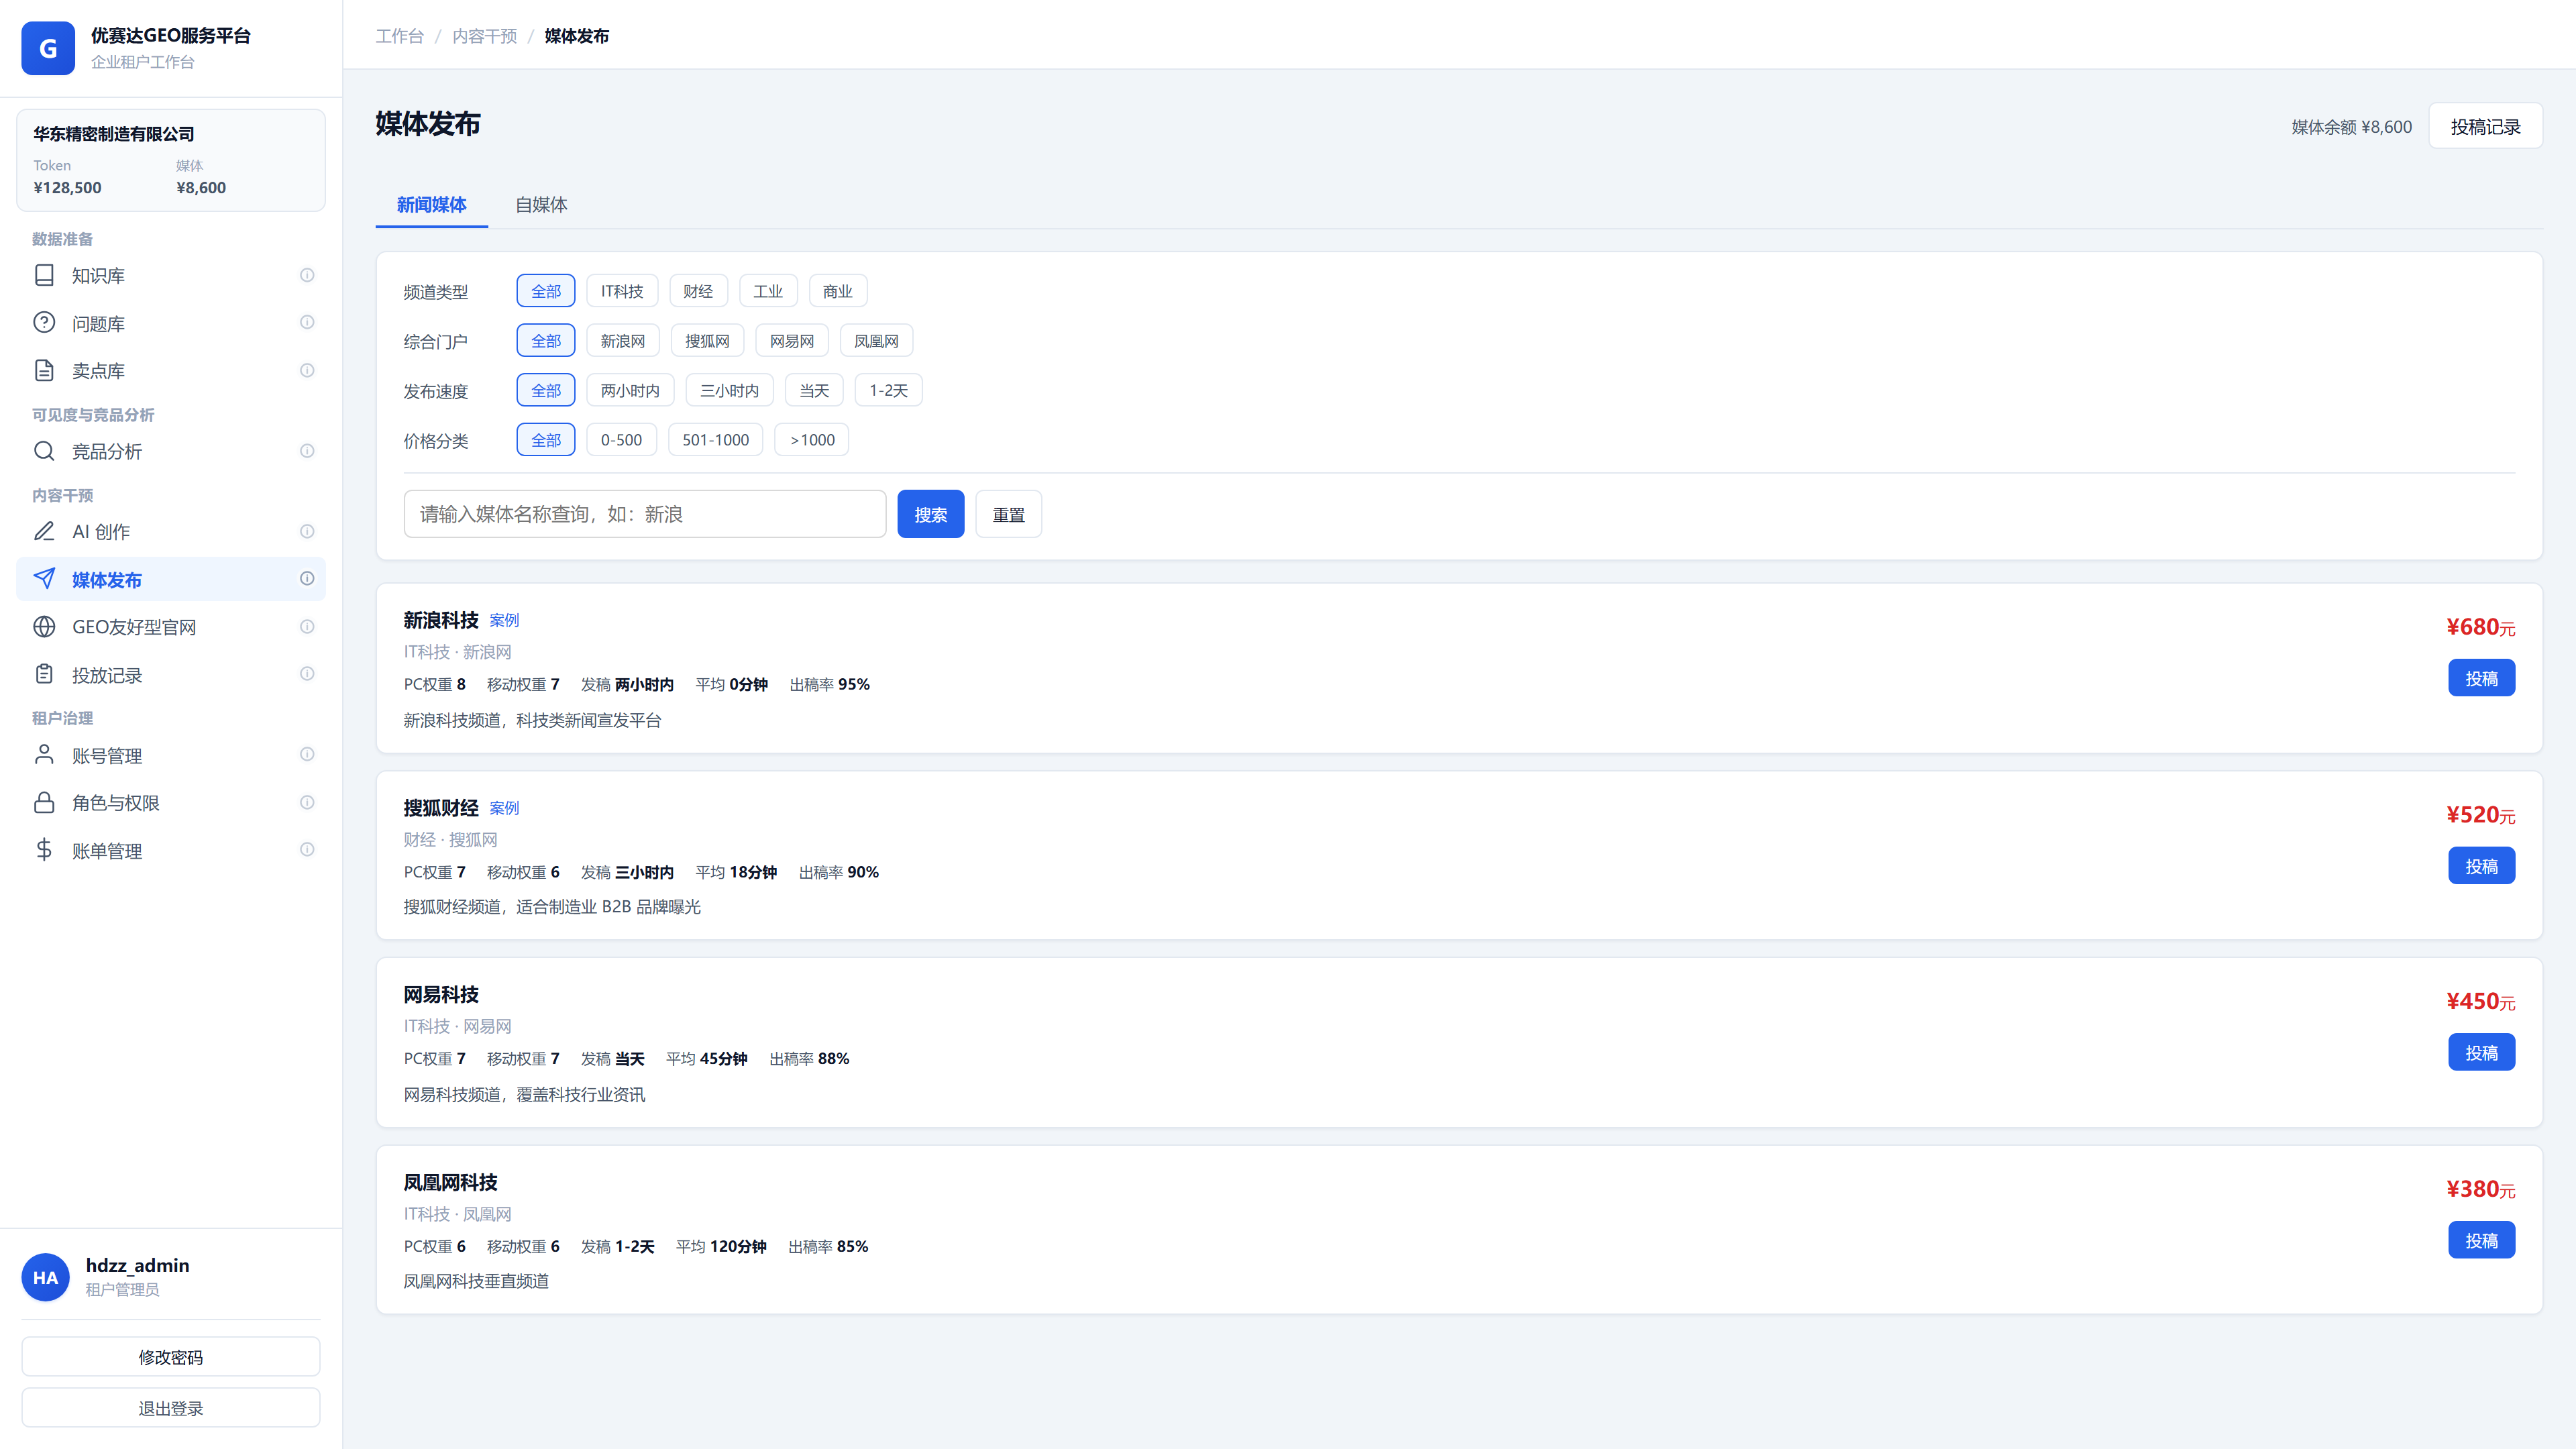Click the globe icon beside GEO友好型官网
The image size is (2576, 1449).
point(44,627)
